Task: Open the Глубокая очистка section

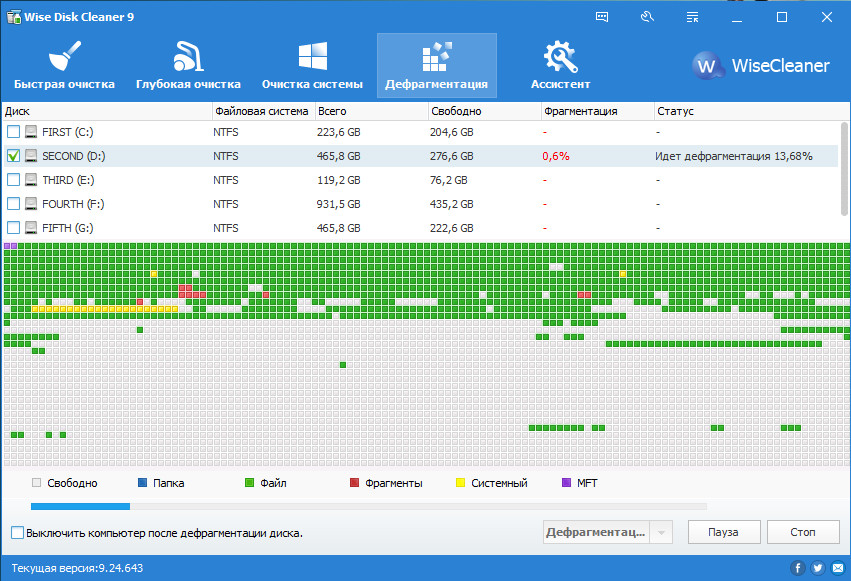Action: (x=188, y=65)
